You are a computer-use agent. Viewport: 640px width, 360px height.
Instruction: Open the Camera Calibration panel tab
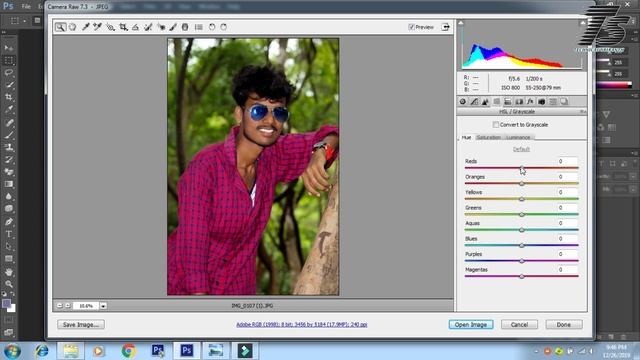(542, 102)
